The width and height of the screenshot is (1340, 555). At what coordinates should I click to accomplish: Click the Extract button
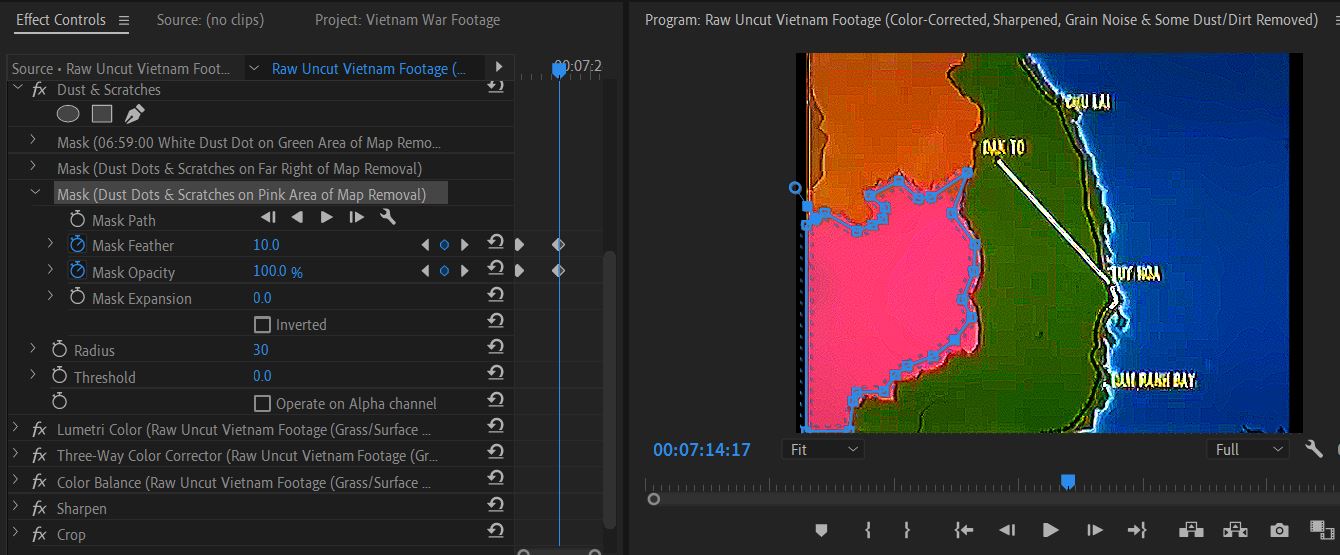click(1235, 530)
